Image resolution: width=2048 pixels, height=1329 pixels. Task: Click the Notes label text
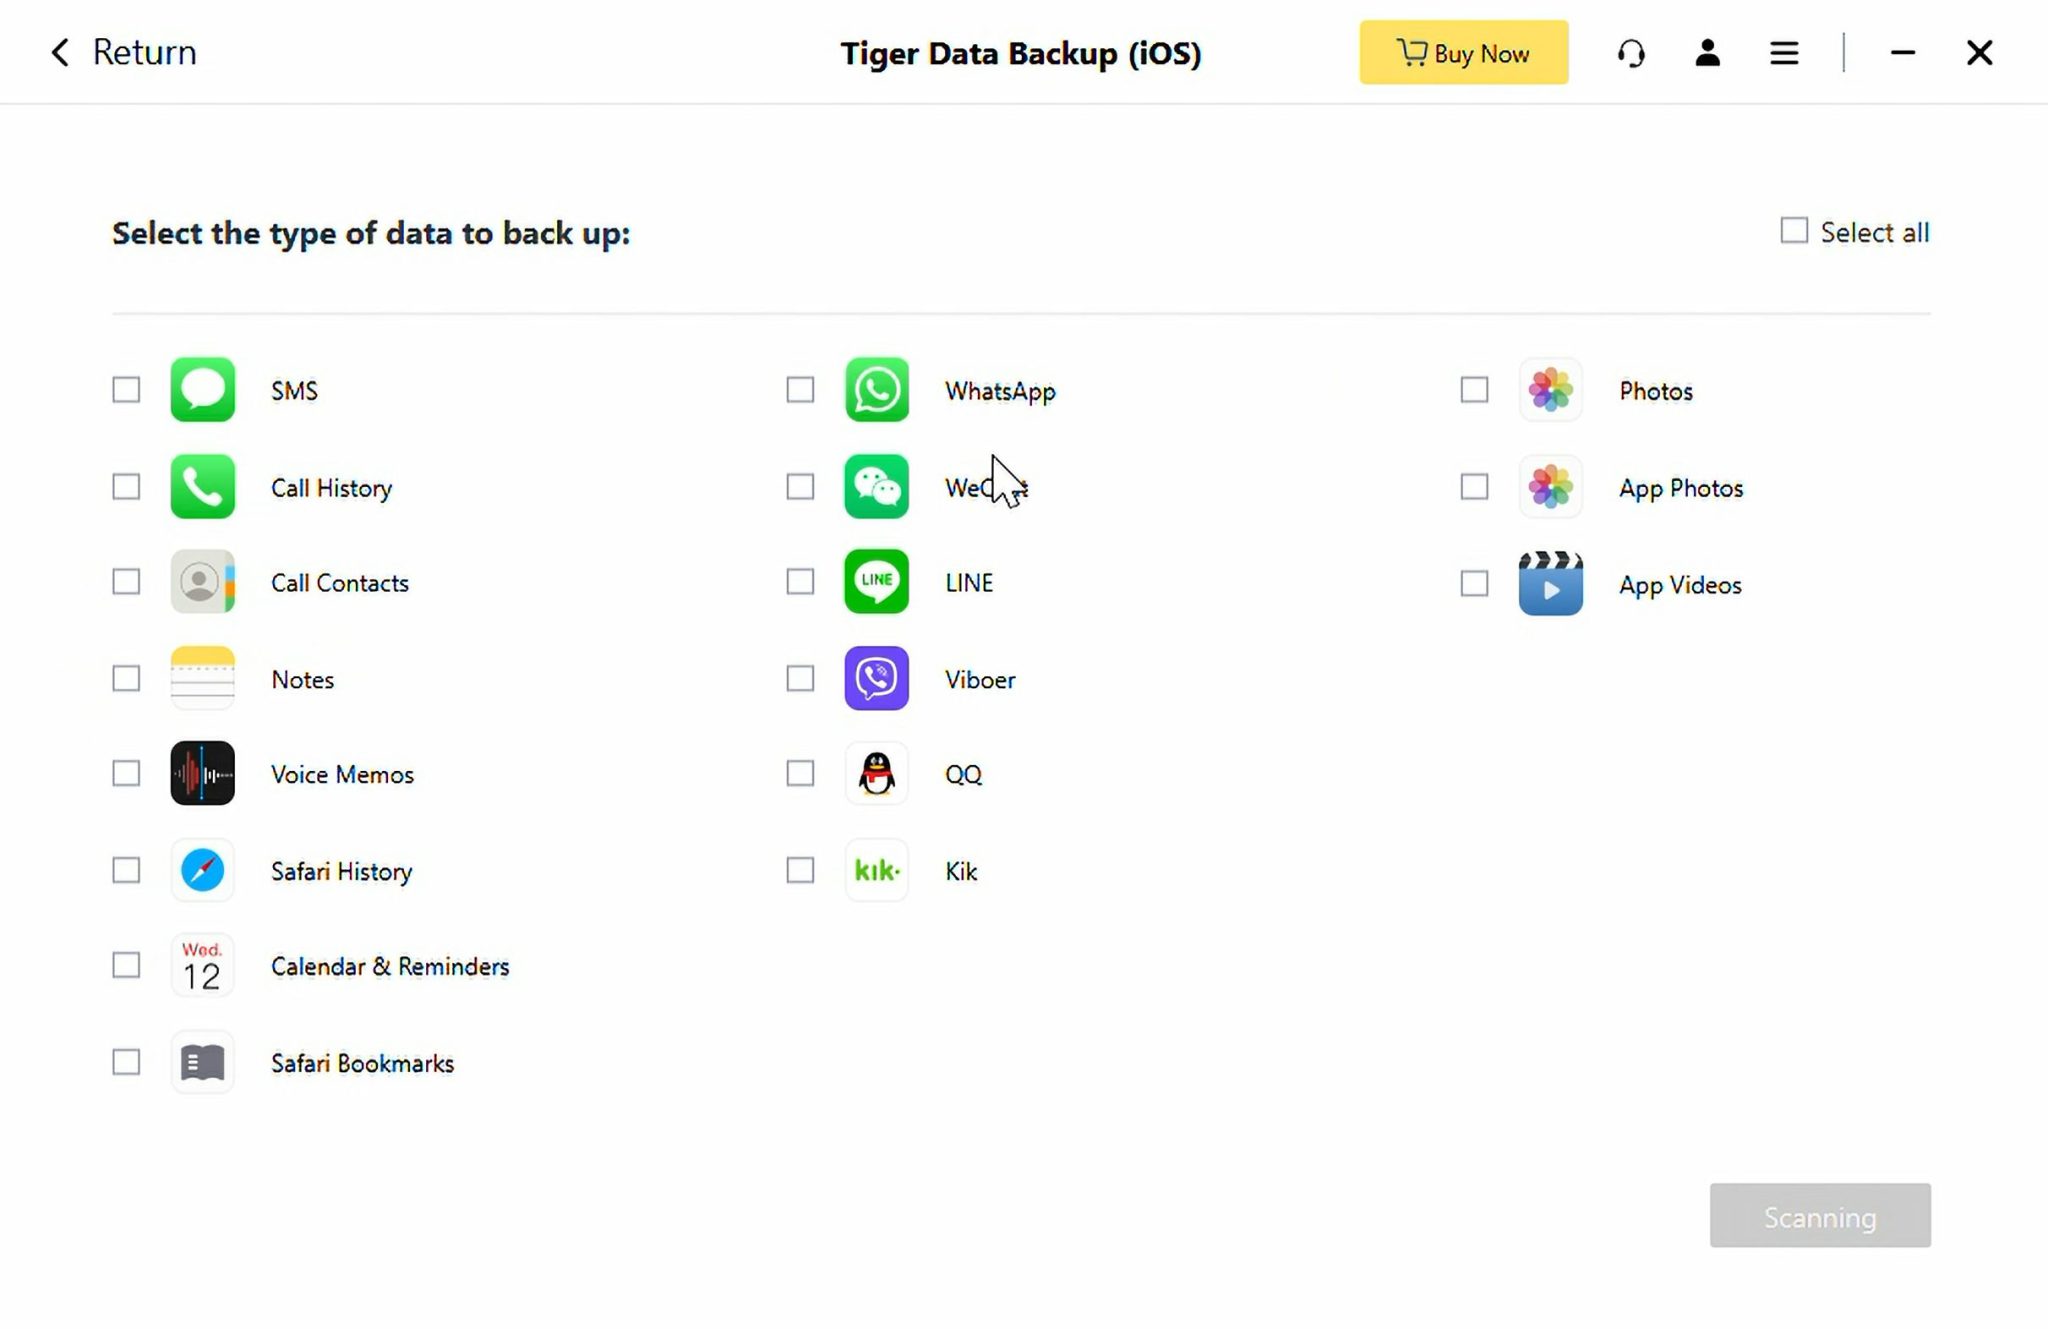pos(302,680)
